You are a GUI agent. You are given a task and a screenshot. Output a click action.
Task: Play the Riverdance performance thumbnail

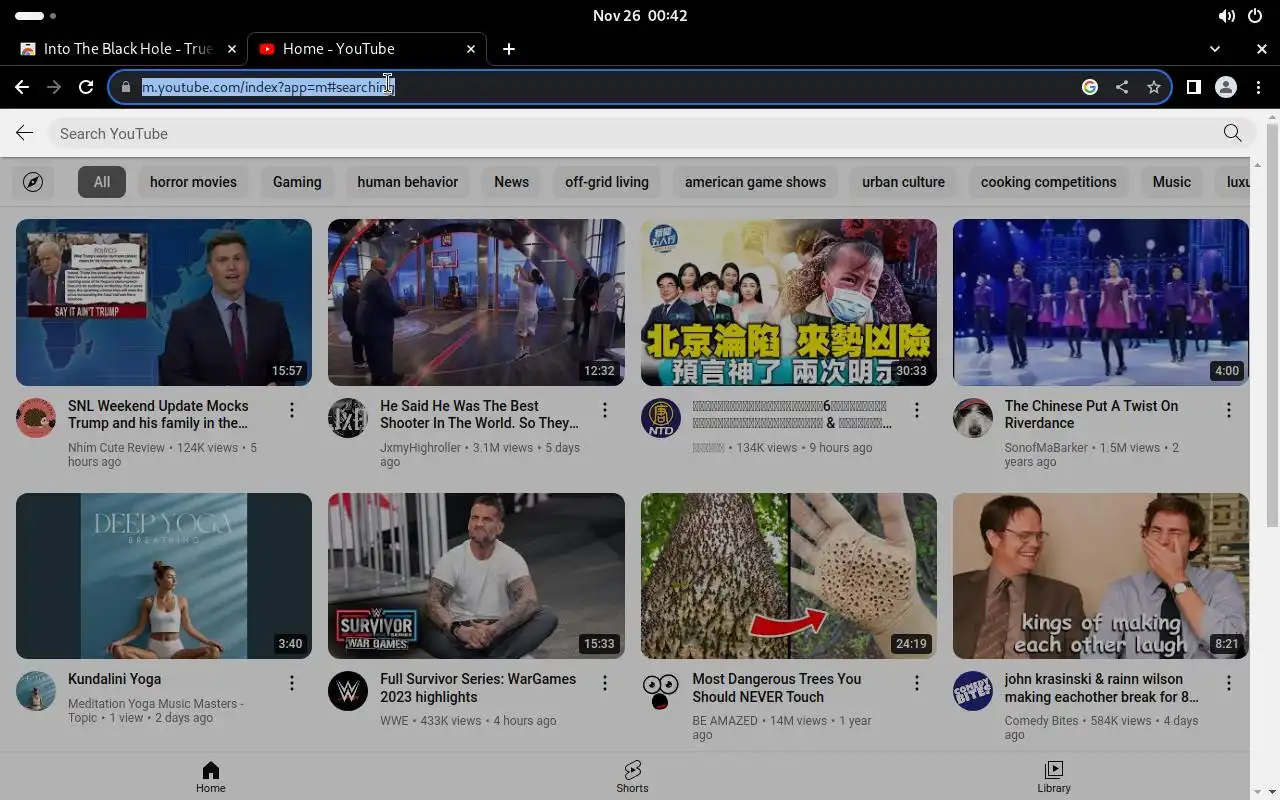1101,302
